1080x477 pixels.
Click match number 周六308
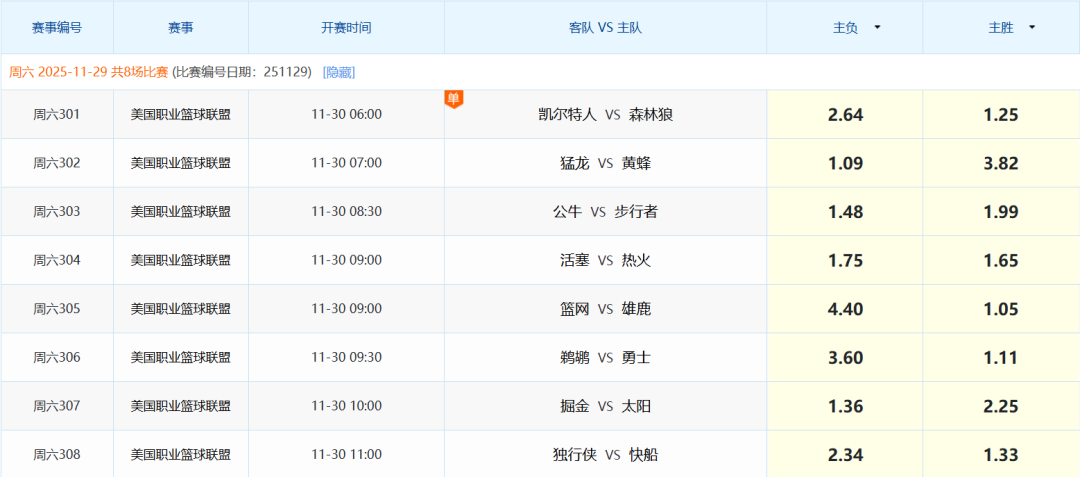(57, 455)
